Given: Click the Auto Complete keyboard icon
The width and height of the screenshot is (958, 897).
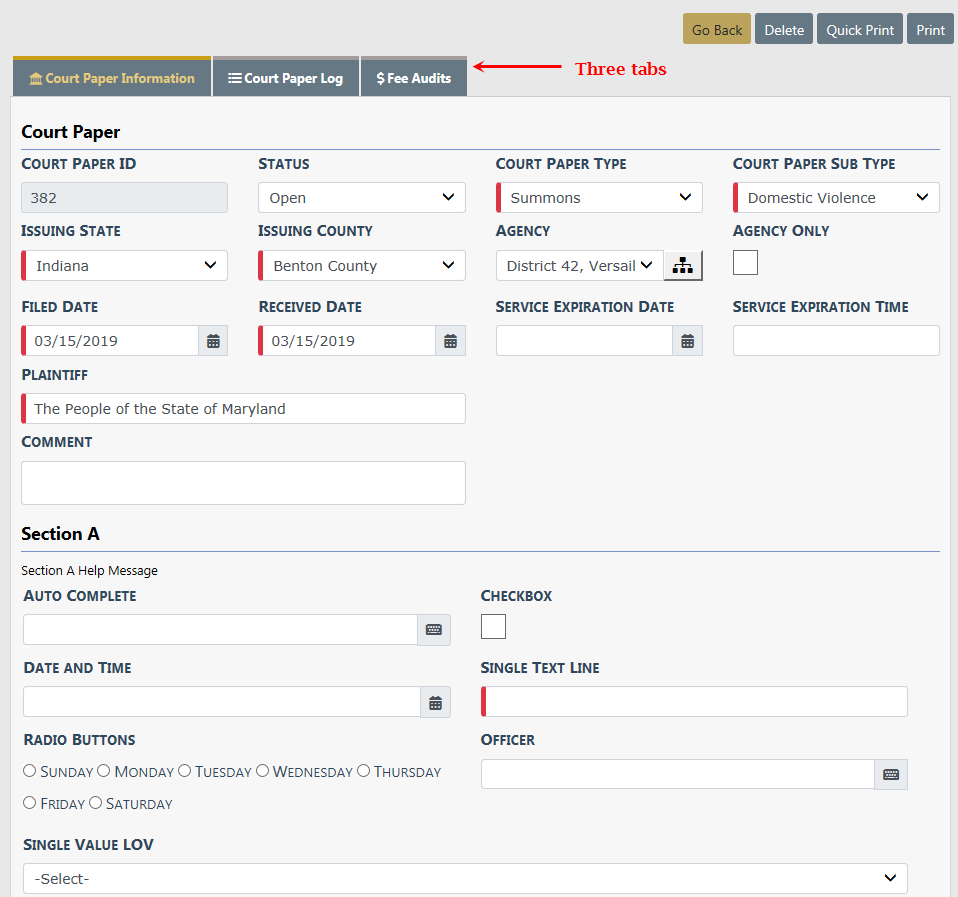Looking at the screenshot, I should pyautogui.click(x=434, y=630).
